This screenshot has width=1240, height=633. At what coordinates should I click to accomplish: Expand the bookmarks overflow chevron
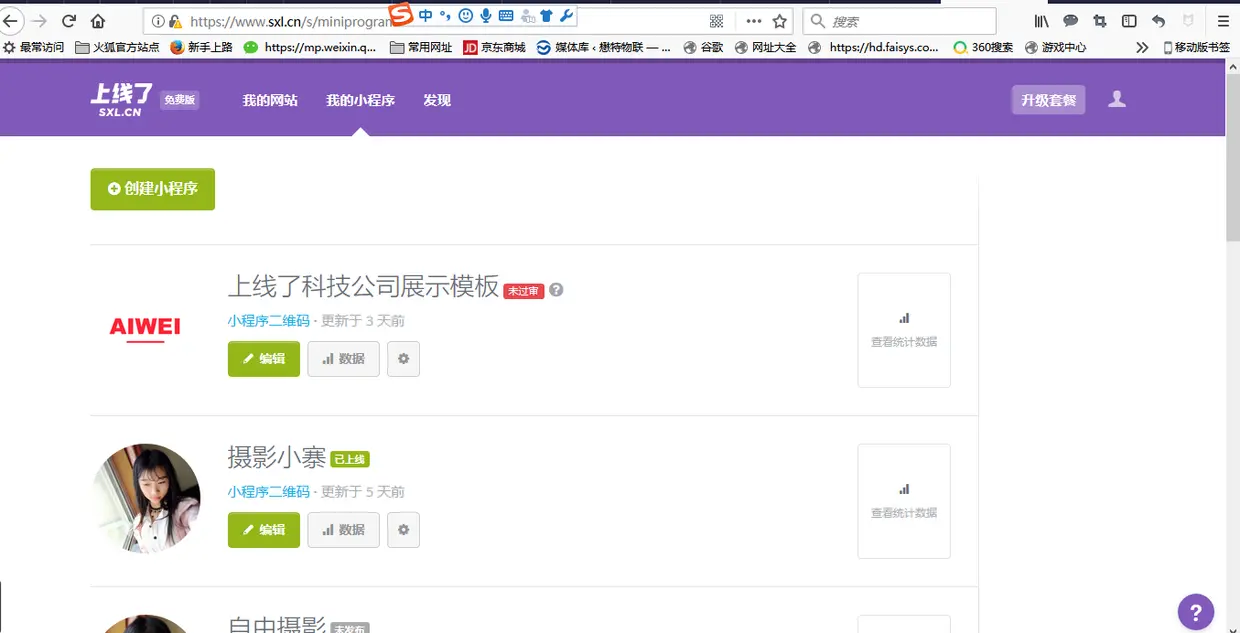[1142, 46]
